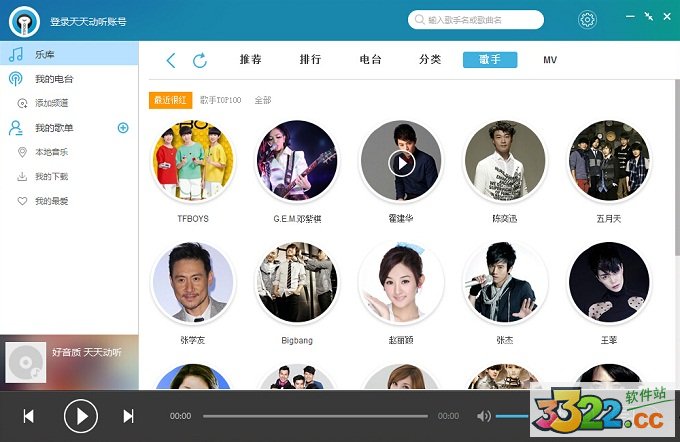
Task: Open the 推荐 tab
Action: (251, 59)
